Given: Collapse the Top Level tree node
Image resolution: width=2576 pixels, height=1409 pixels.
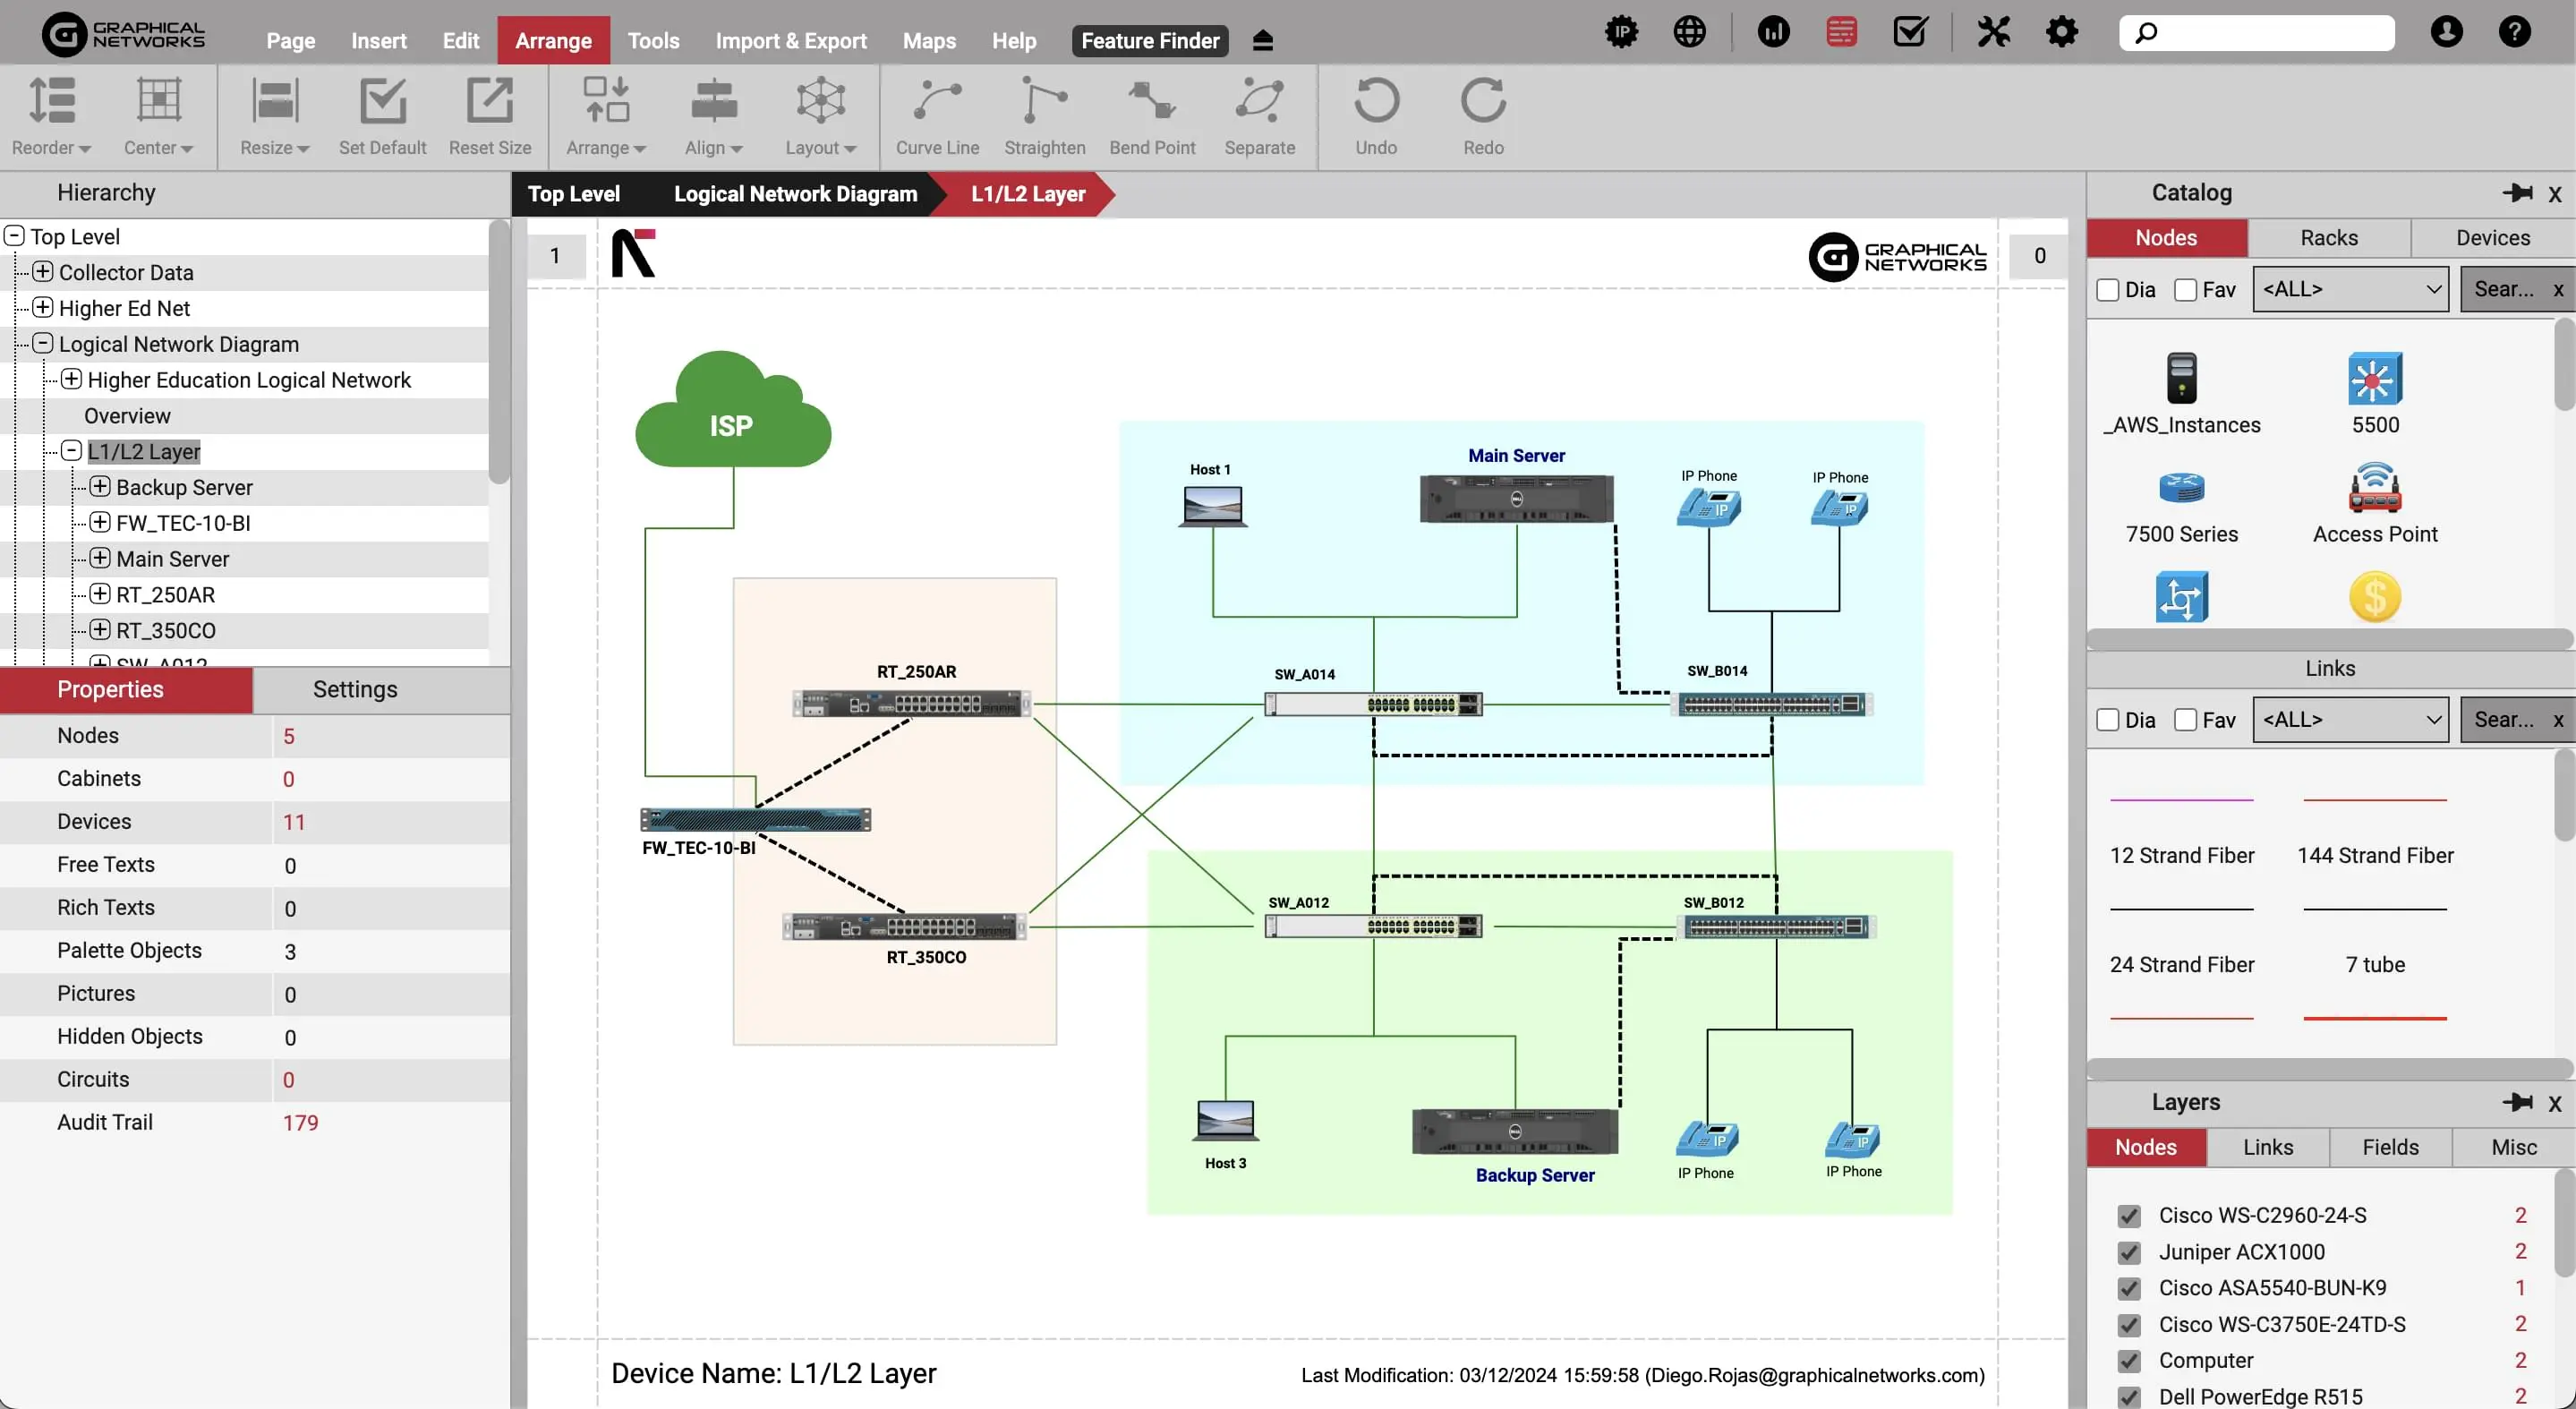Looking at the screenshot, I should pyautogui.click(x=14, y=236).
